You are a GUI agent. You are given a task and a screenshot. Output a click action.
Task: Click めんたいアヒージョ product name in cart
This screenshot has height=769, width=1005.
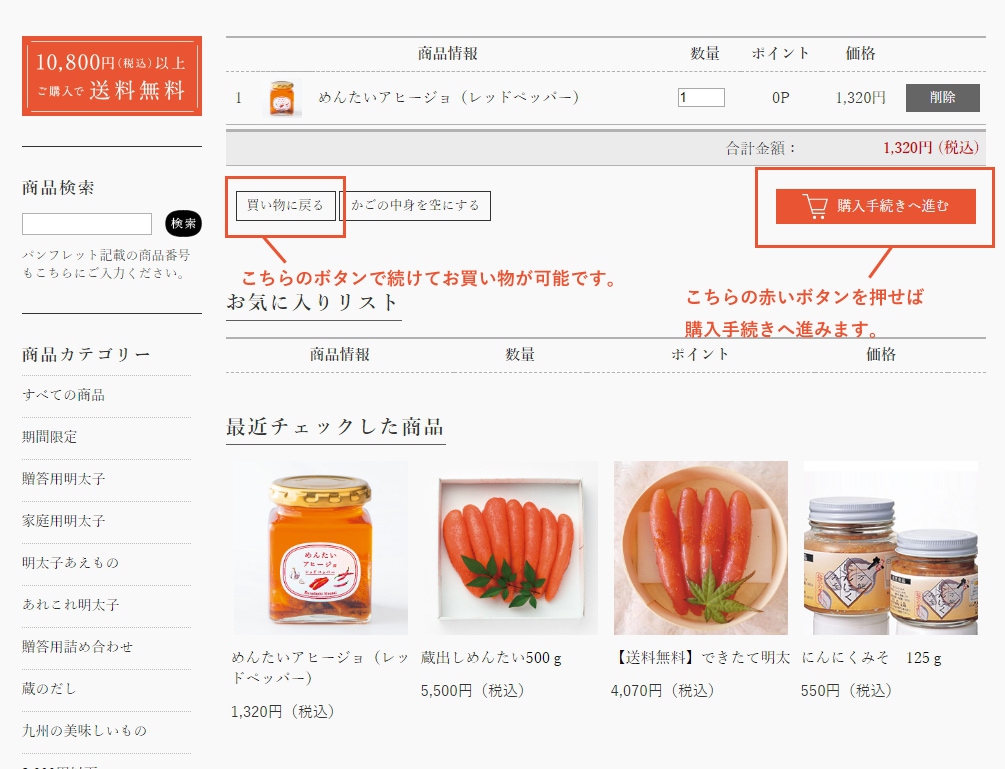[x=449, y=98]
